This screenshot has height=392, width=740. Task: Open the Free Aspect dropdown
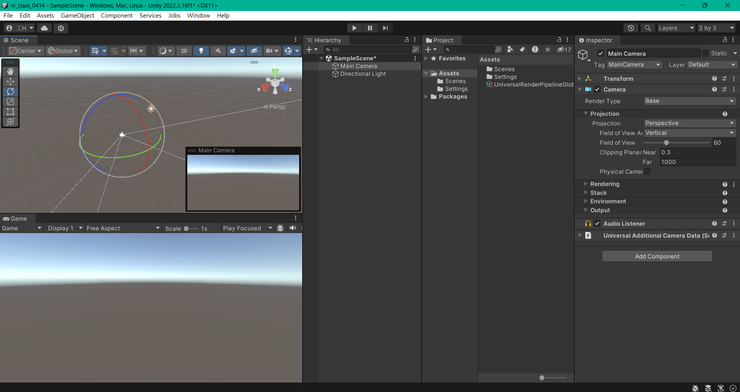point(123,228)
